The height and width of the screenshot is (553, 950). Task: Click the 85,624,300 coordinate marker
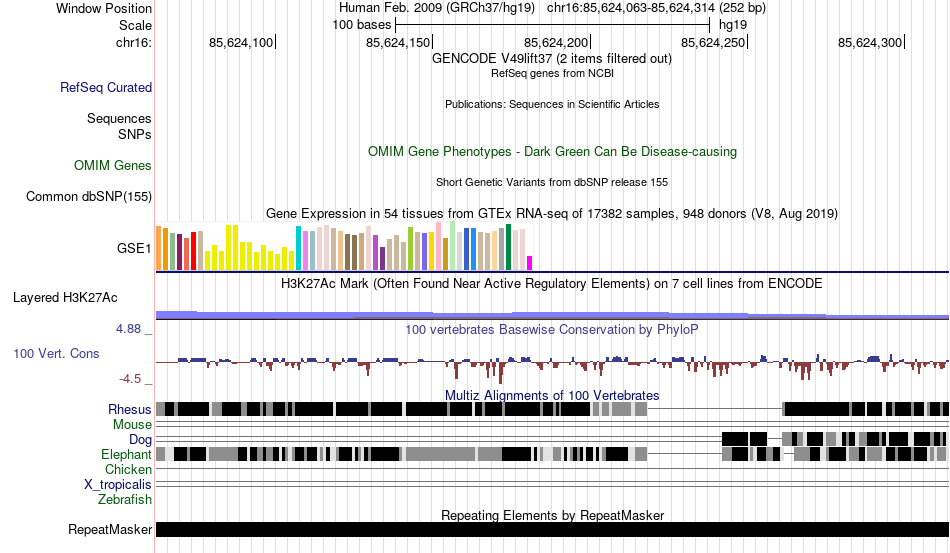[871, 42]
